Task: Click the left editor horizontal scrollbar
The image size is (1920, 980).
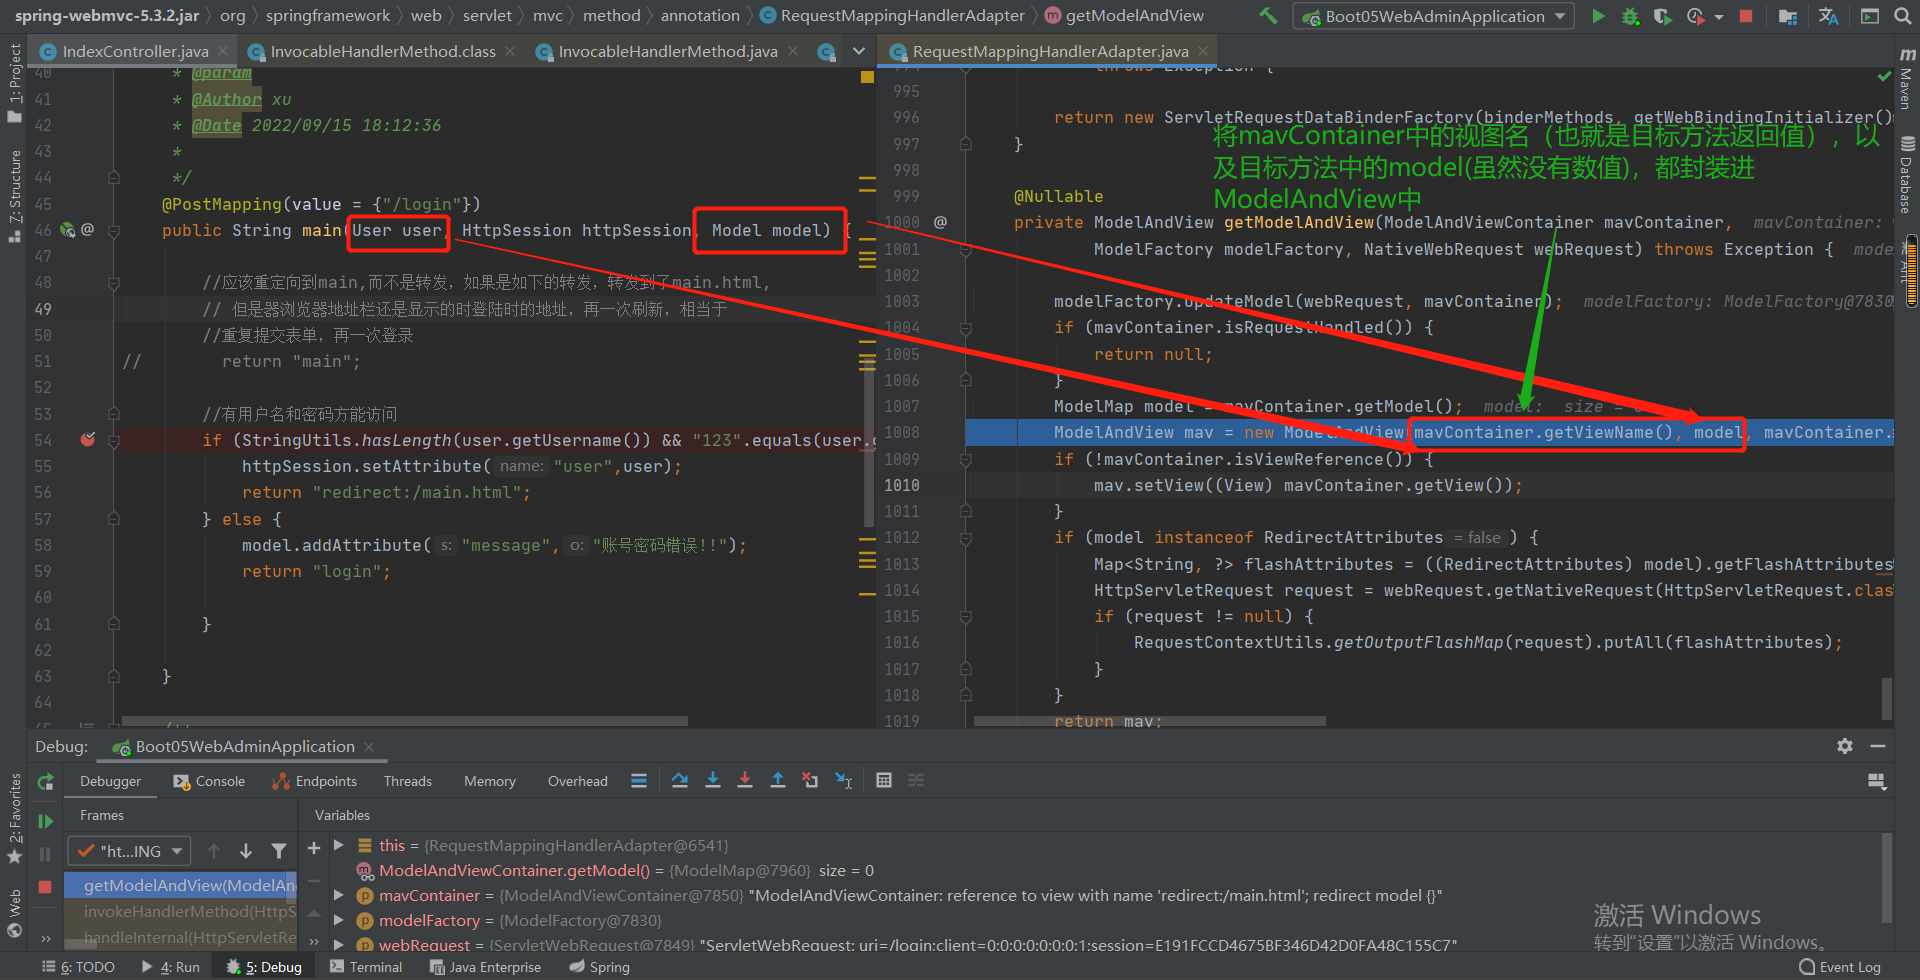Action: (x=404, y=720)
